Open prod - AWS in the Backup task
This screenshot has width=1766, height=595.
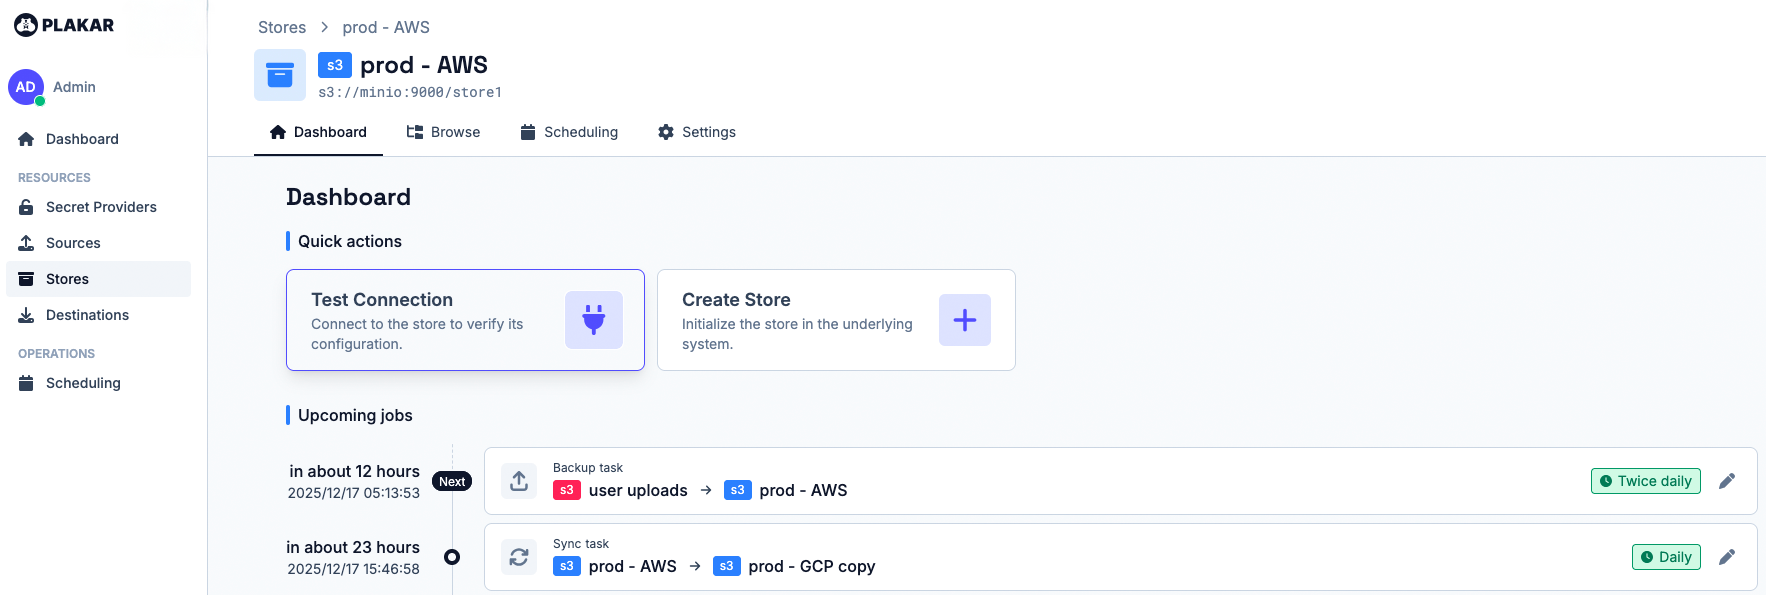(x=803, y=490)
